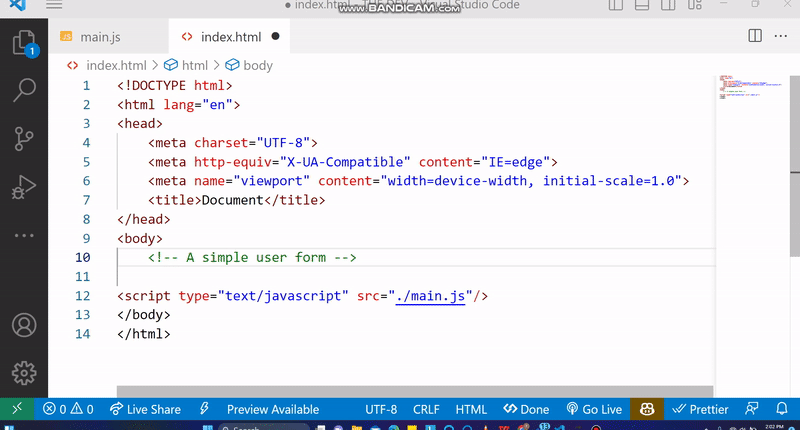Open editor More Actions ellipsis menu
Screen dimensions: 800x430
point(781,36)
